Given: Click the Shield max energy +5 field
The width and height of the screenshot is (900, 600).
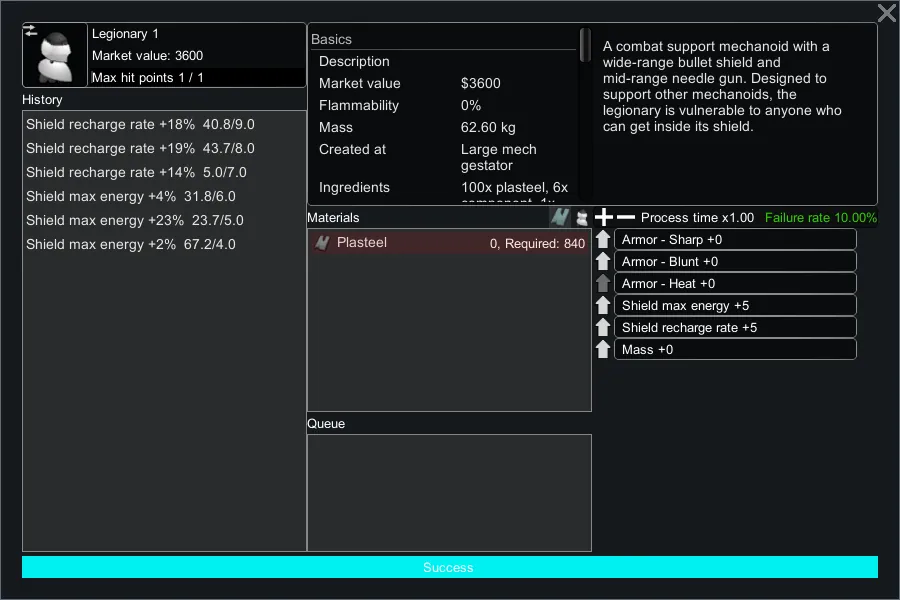Looking at the screenshot, I should [x=735, y=306].
